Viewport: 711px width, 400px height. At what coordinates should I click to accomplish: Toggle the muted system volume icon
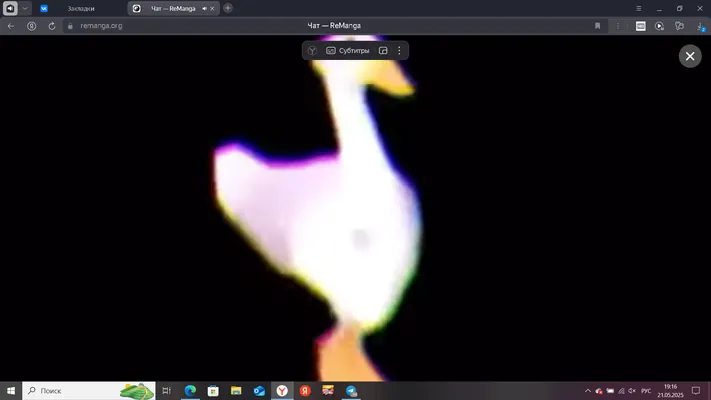tap(632, 390)
